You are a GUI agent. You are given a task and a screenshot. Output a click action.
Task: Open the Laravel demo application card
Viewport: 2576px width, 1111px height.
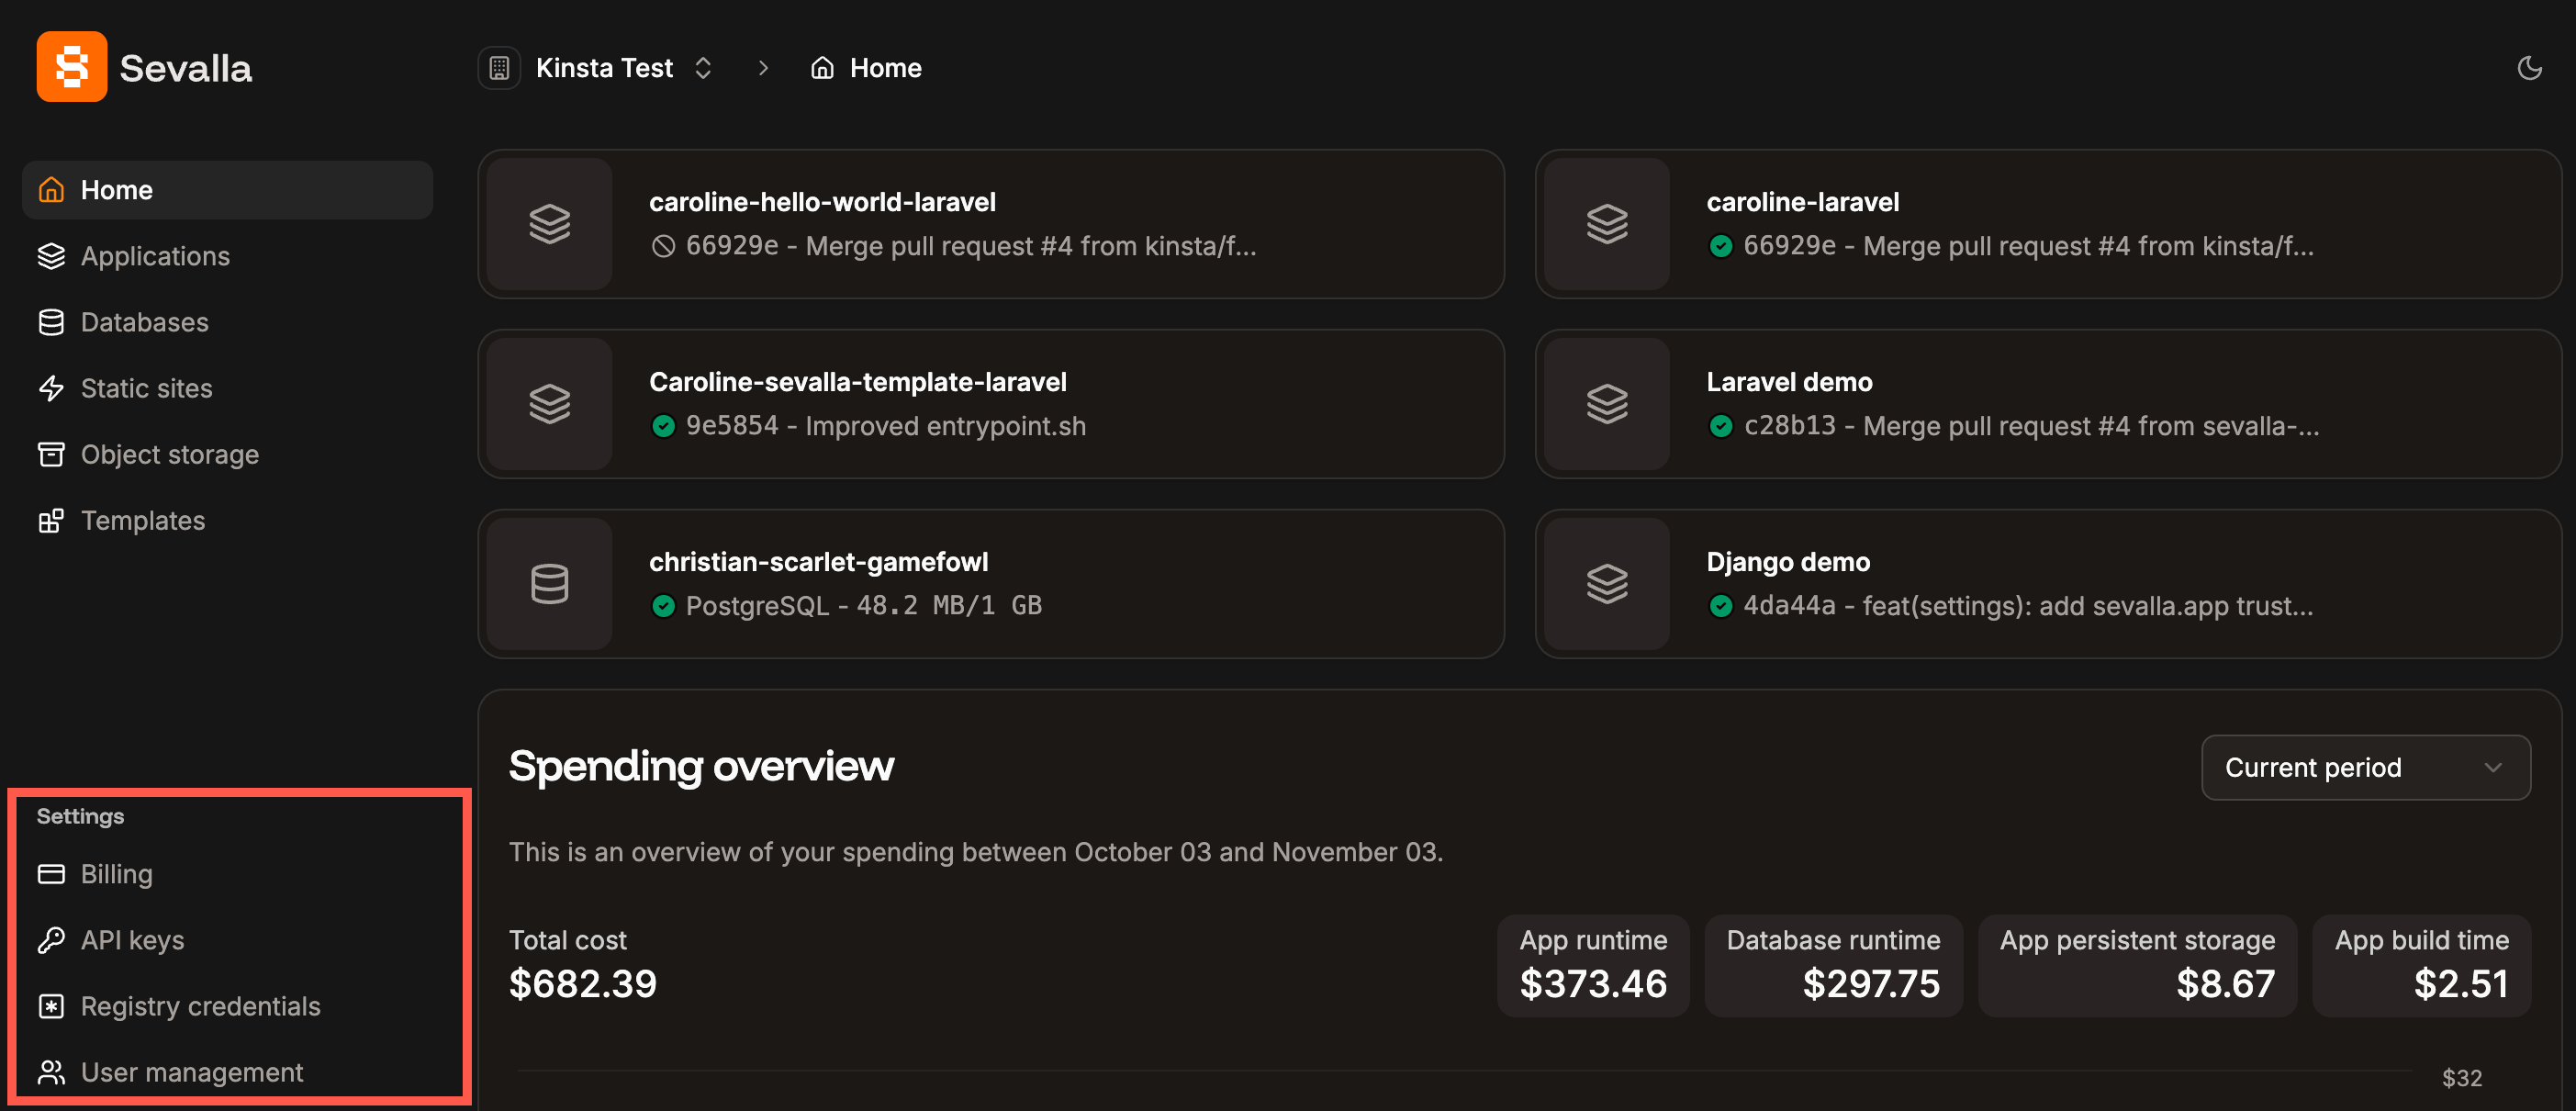point(2048,404)
